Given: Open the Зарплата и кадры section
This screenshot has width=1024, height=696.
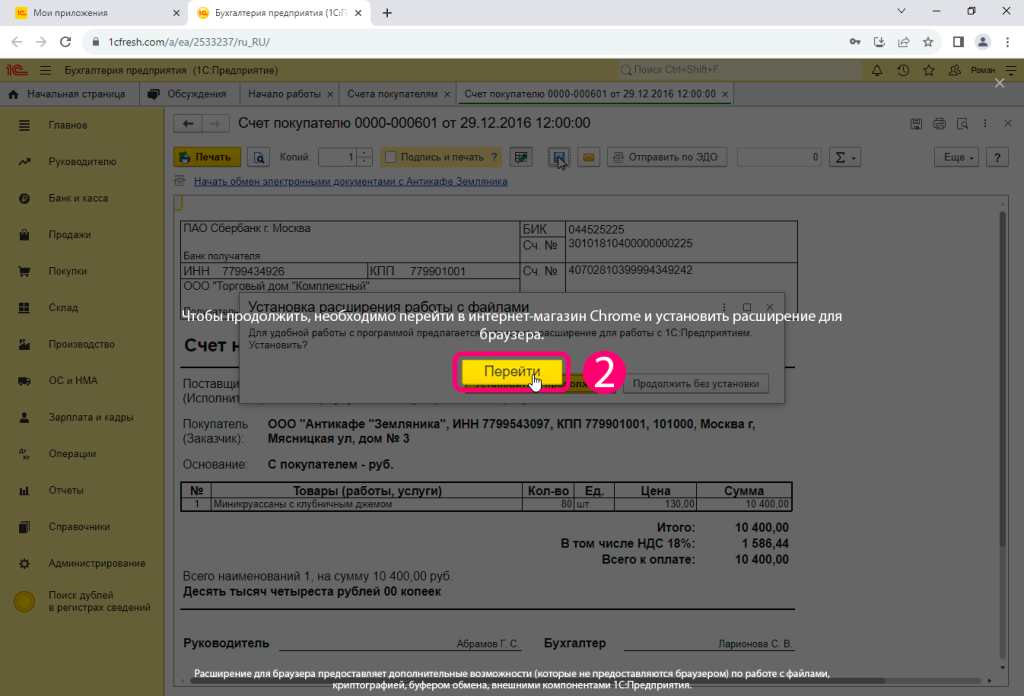Looking at the screenshot, I should click(91, 418).
